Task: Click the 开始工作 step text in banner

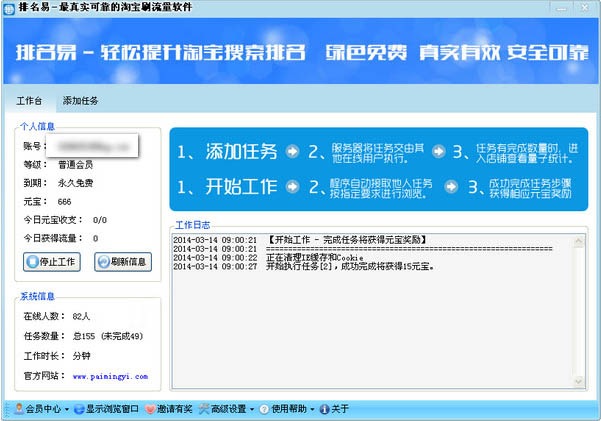Action: 241,187
